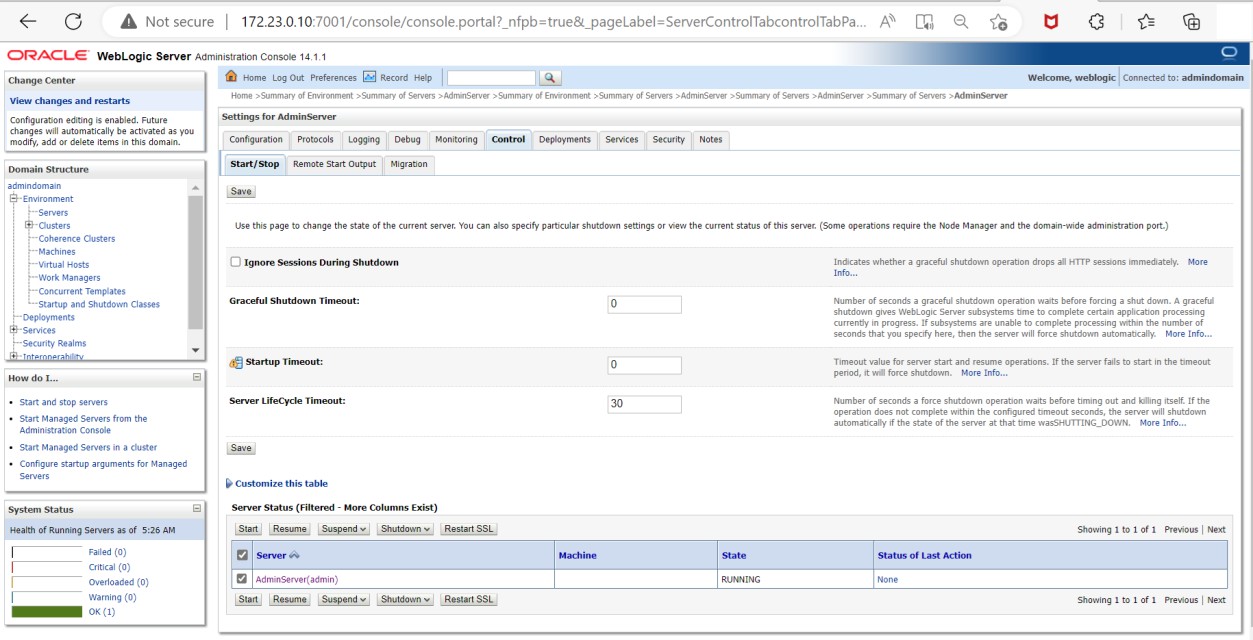
Task: Click the Oracle logo icon at top right
Action: [1229, 53]
